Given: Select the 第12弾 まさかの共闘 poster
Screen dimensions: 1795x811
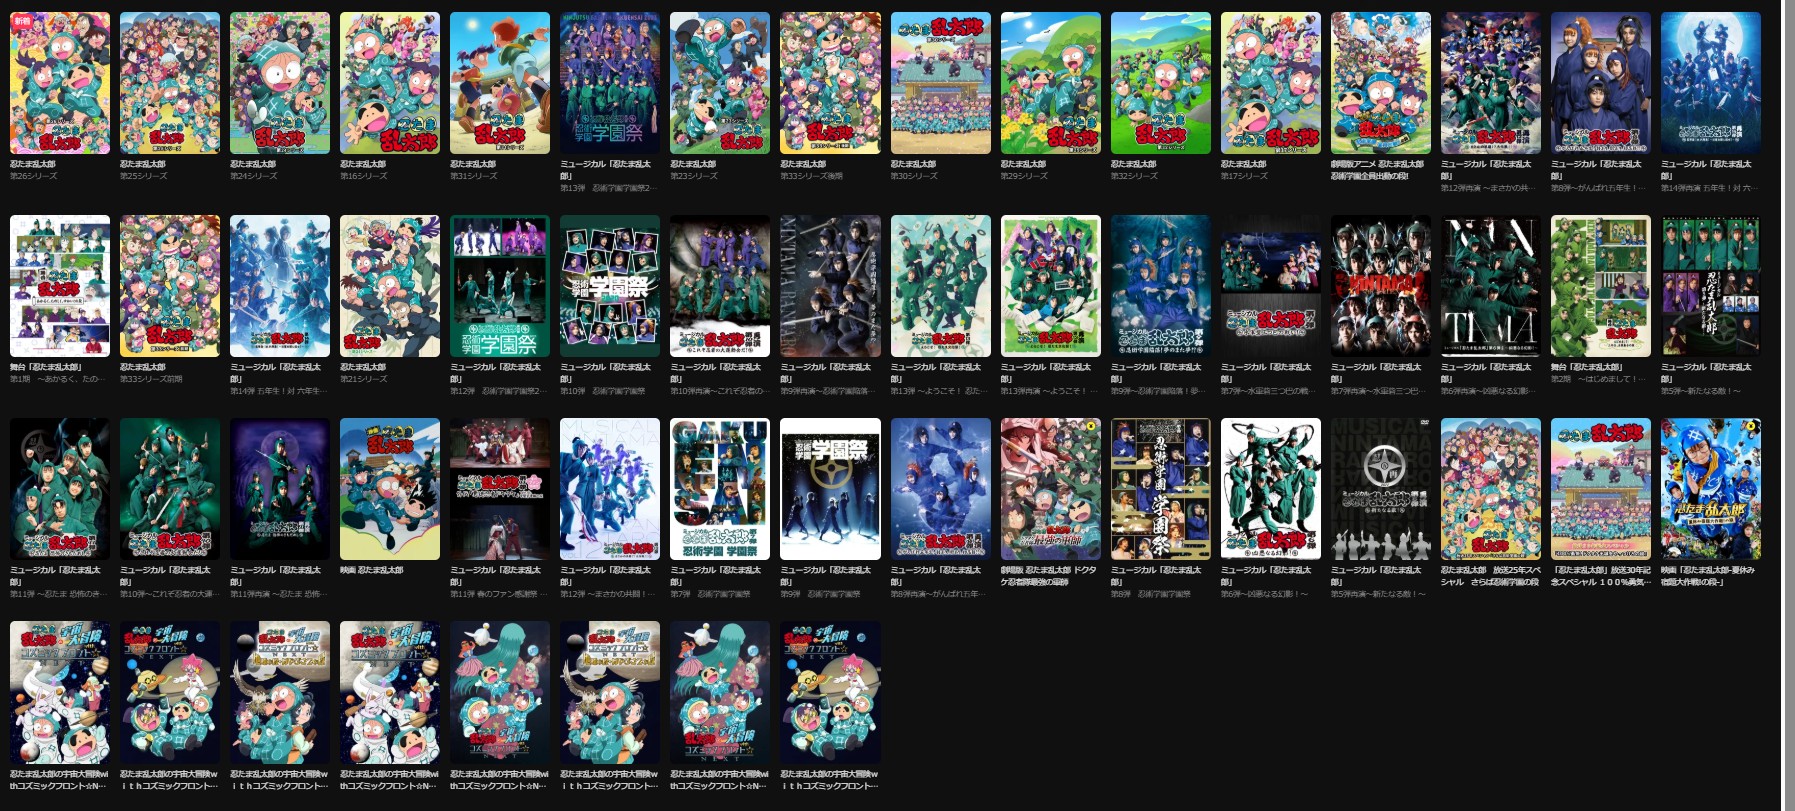Looking at the screenshot, I should pos(610,489).
